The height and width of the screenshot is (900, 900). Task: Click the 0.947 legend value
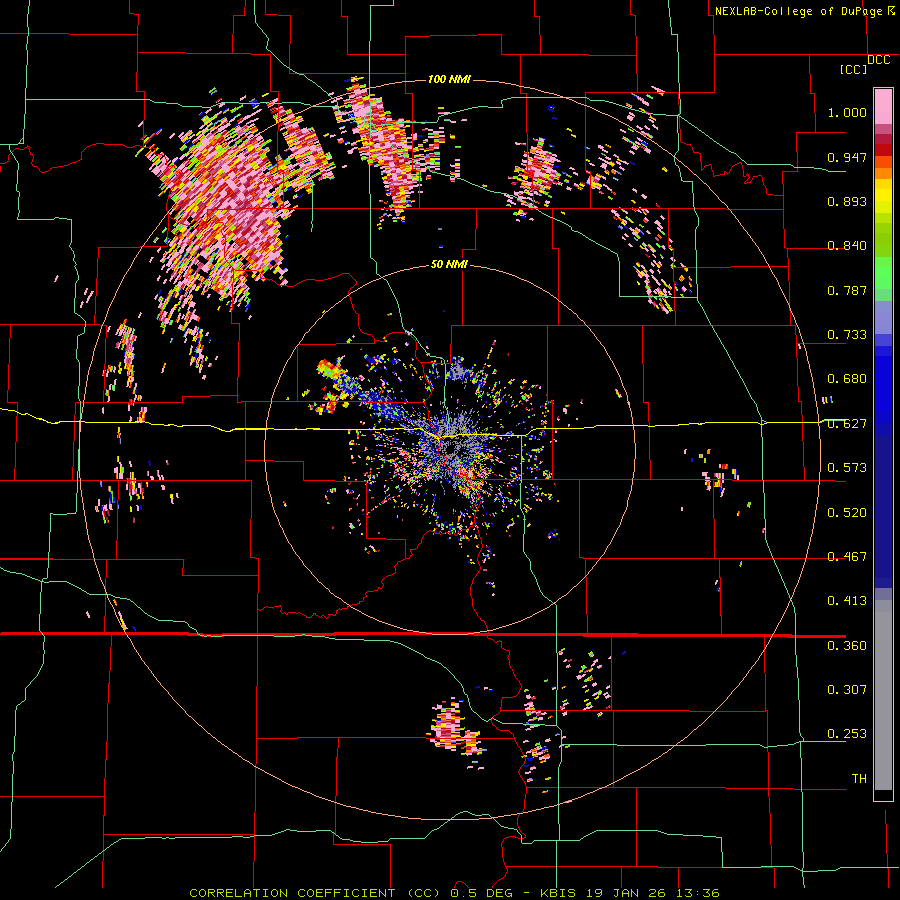(847, 157)
